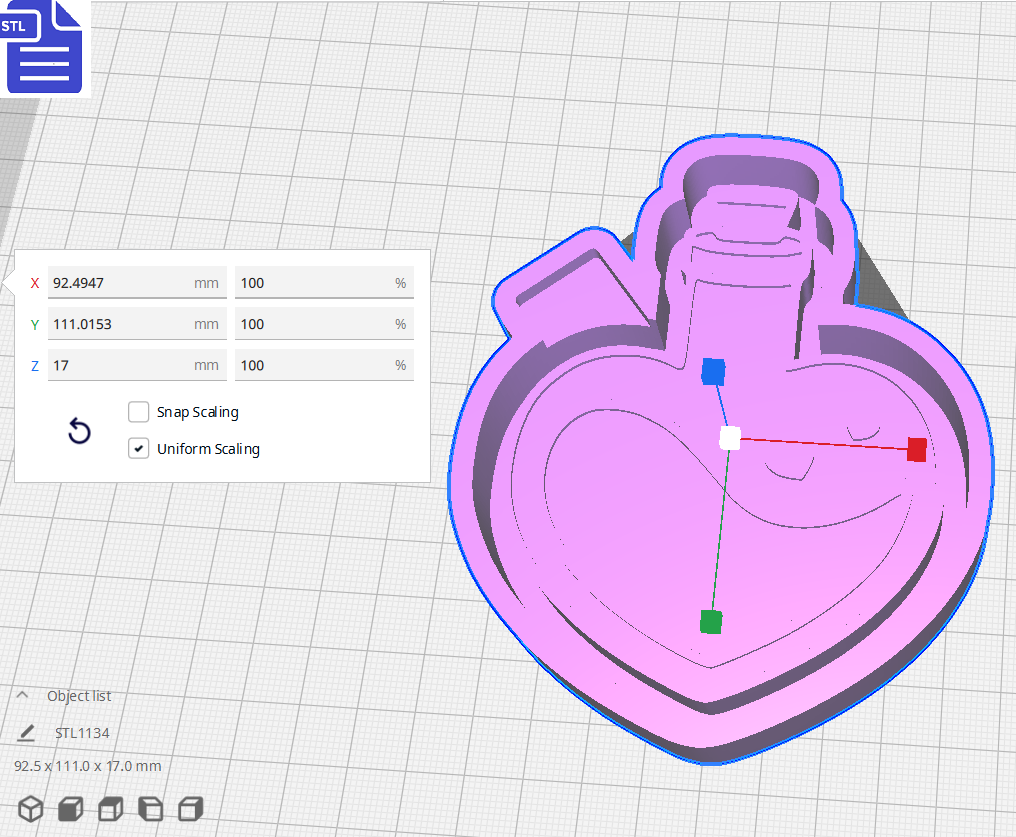Screen dimensions: 1016x837
Task: Select the right side view icon
Action: [x=190, y=808]
